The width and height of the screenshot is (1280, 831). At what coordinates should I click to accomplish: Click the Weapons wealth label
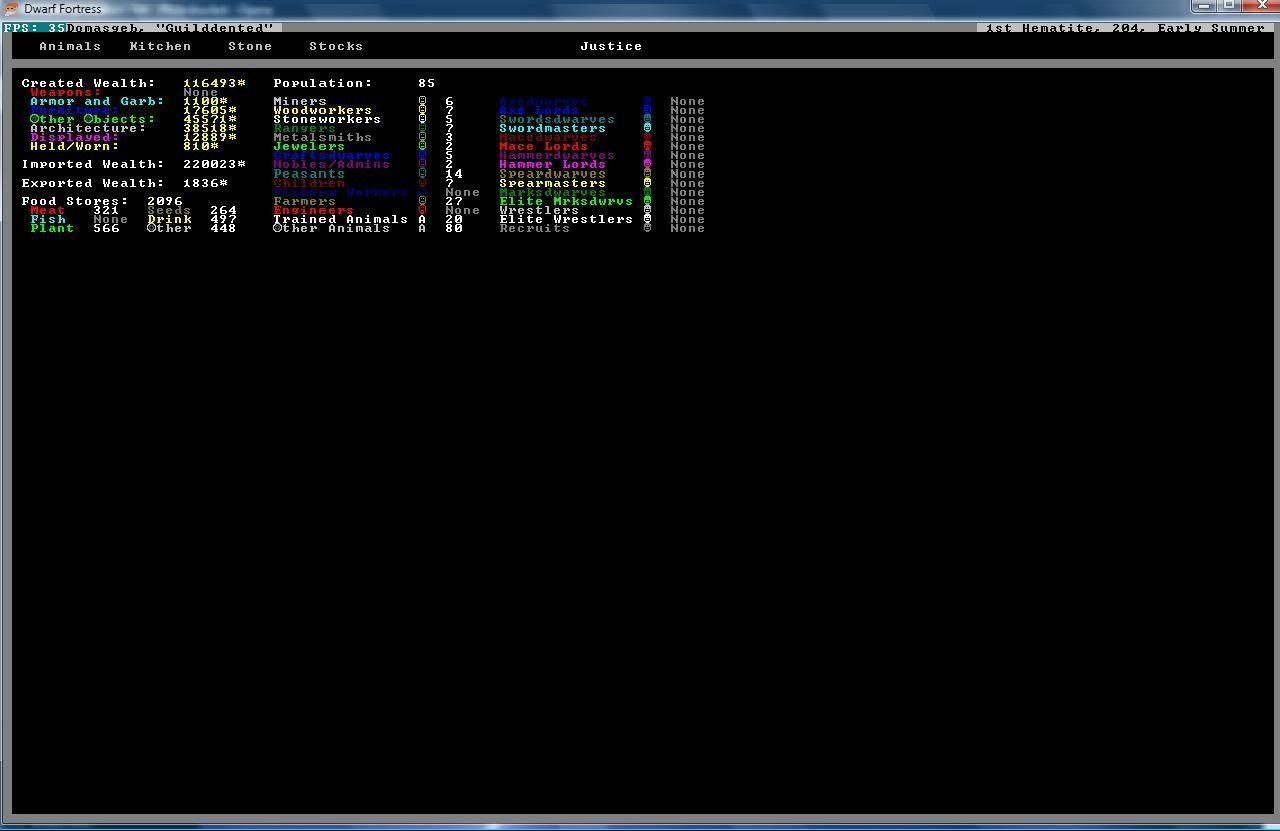[66, 92]
